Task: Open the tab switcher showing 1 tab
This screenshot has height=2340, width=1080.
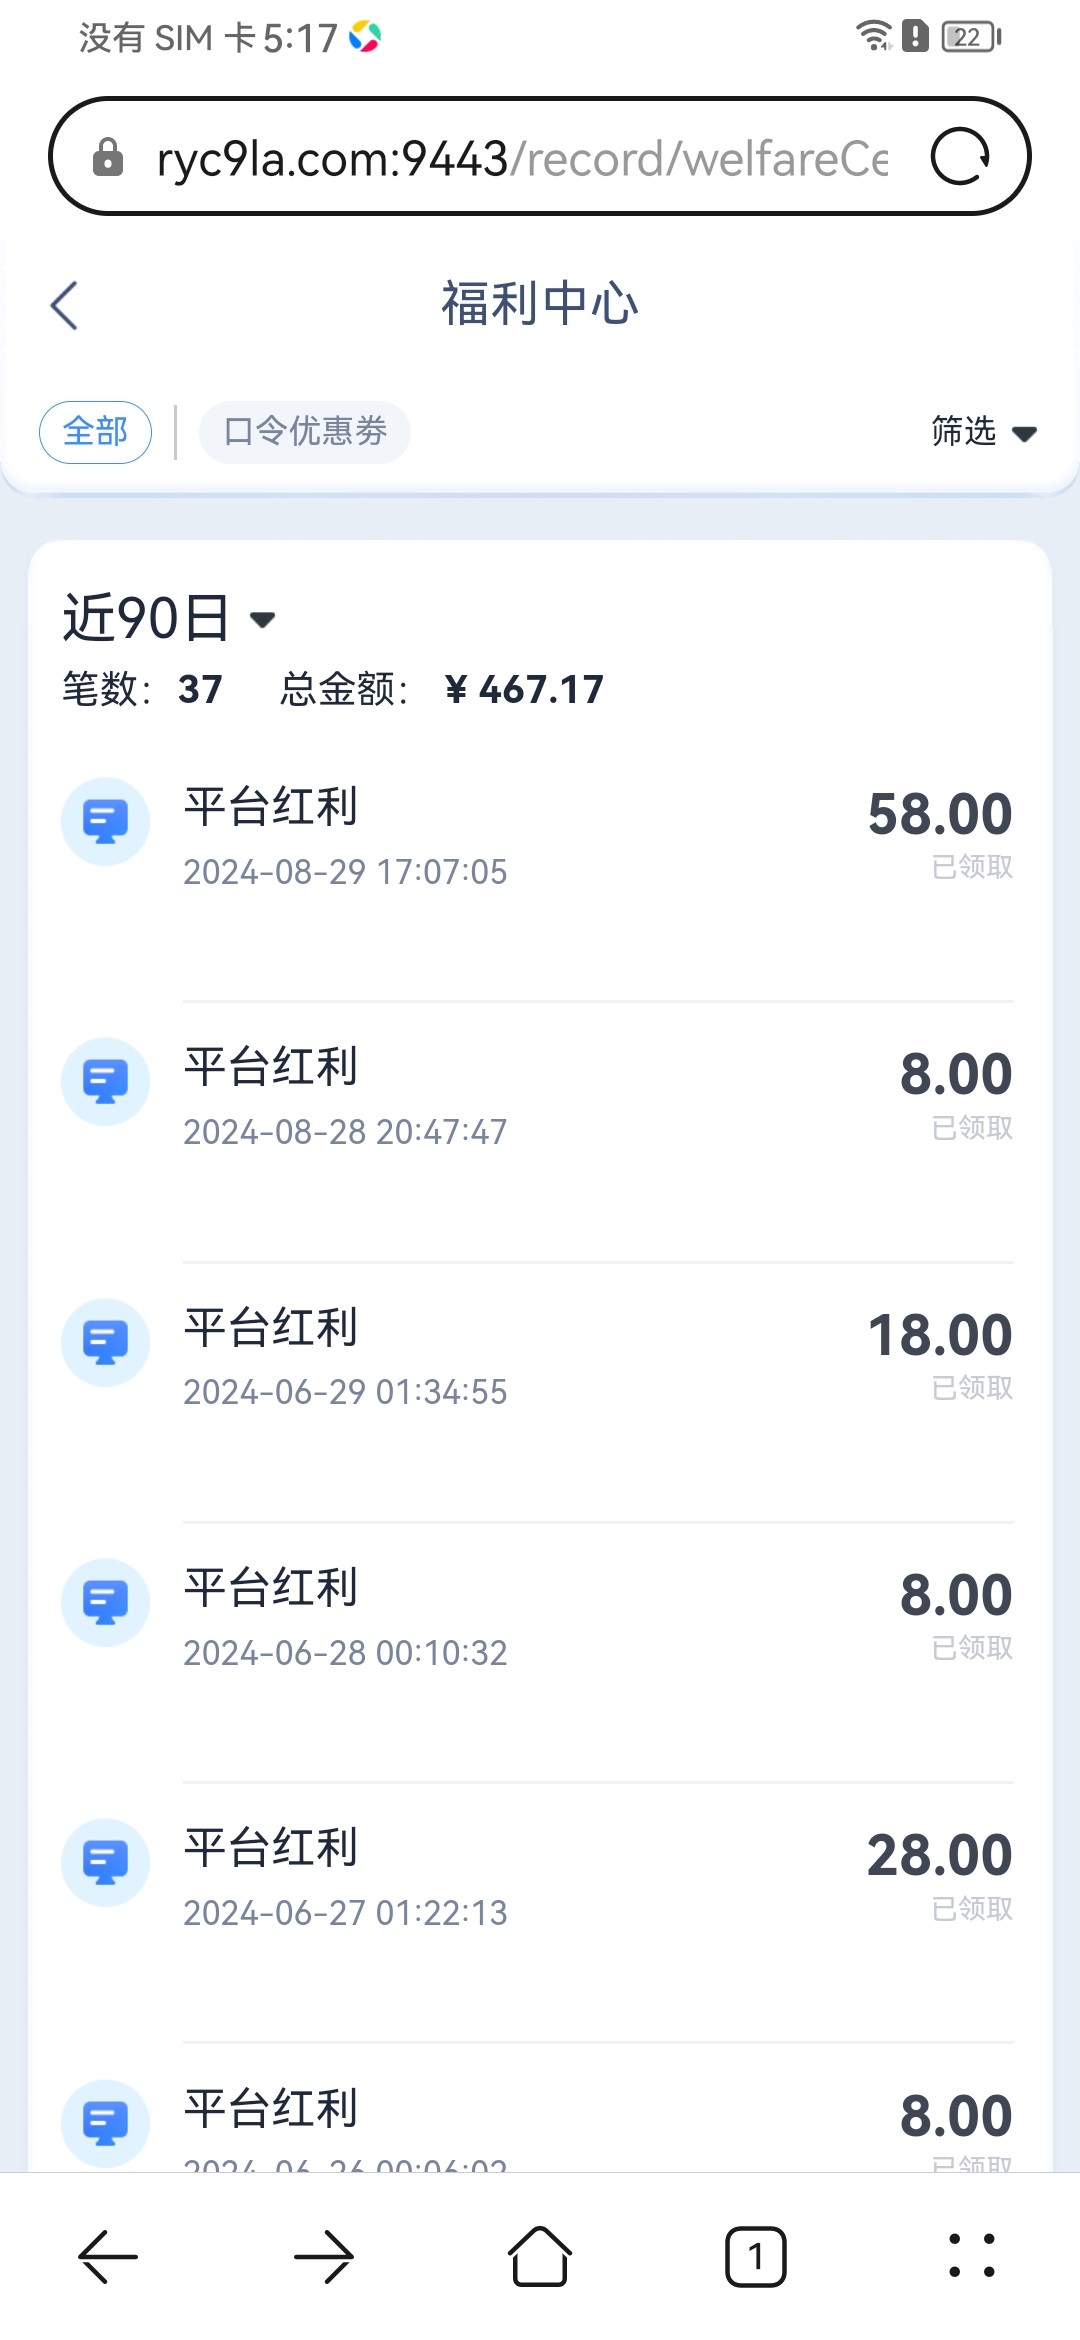Action: (x=756, y=2257)
